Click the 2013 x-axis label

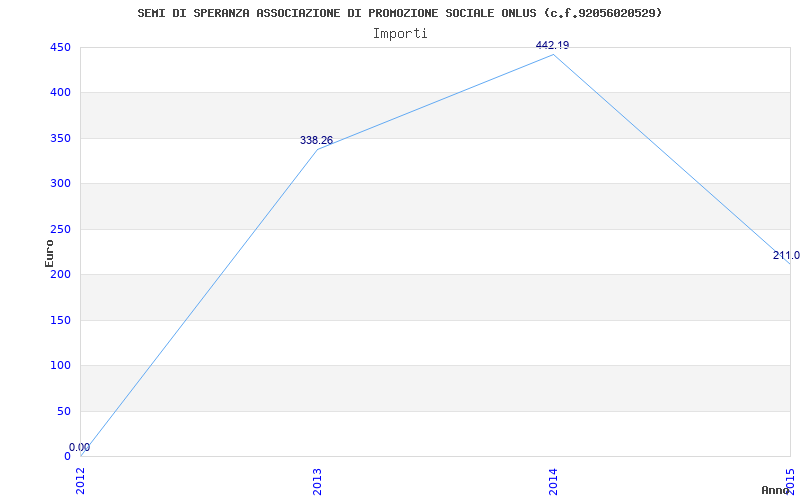click(x=317, y=481)
